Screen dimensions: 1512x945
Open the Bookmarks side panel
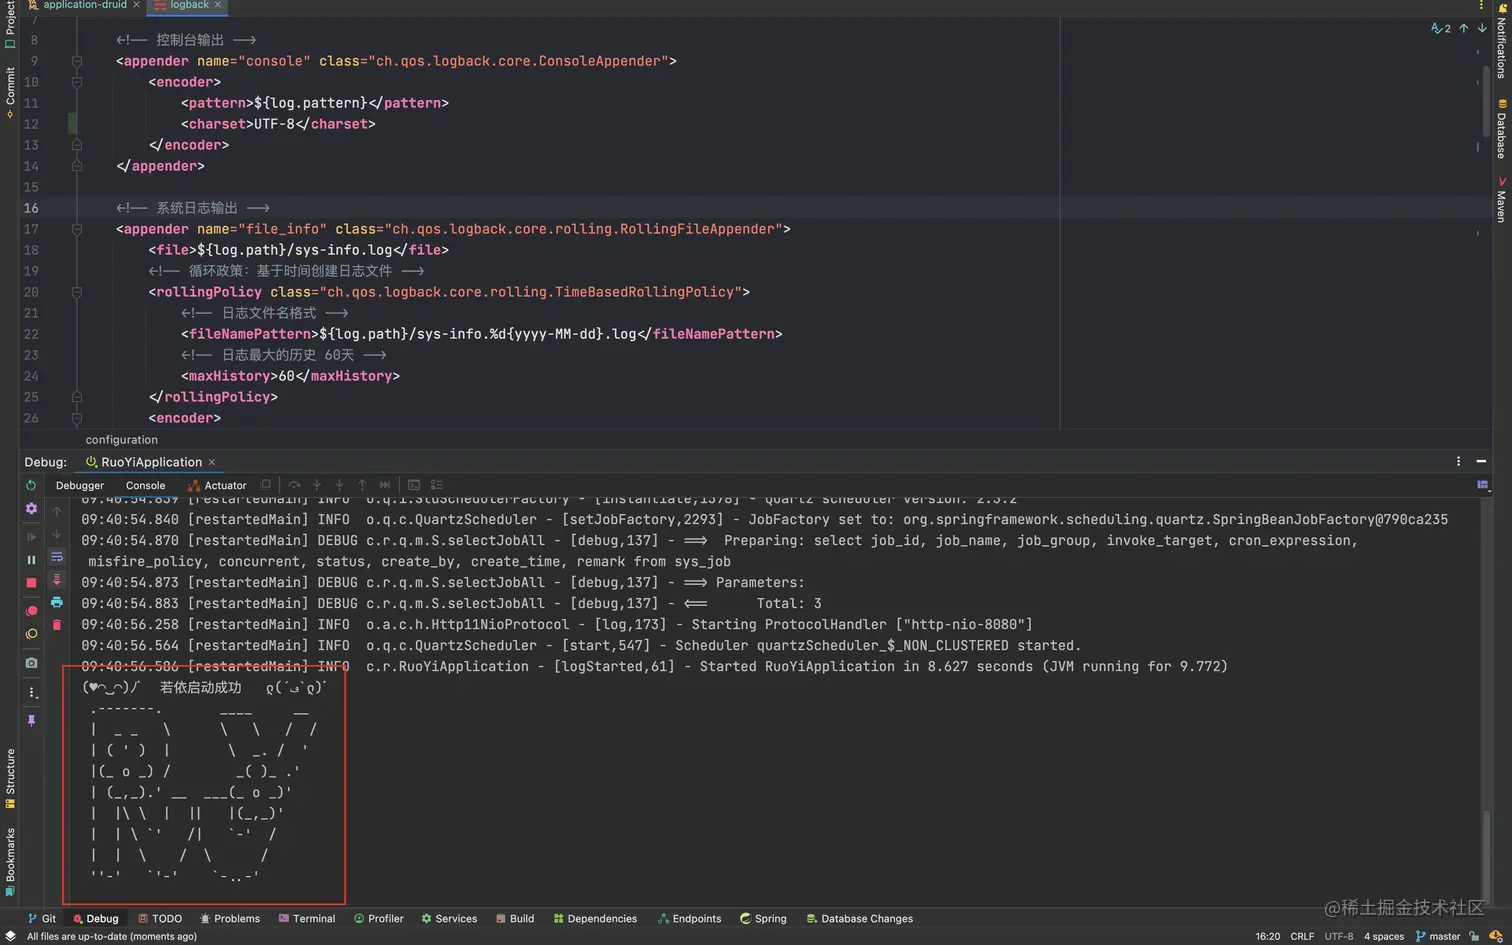pos(10,861)
